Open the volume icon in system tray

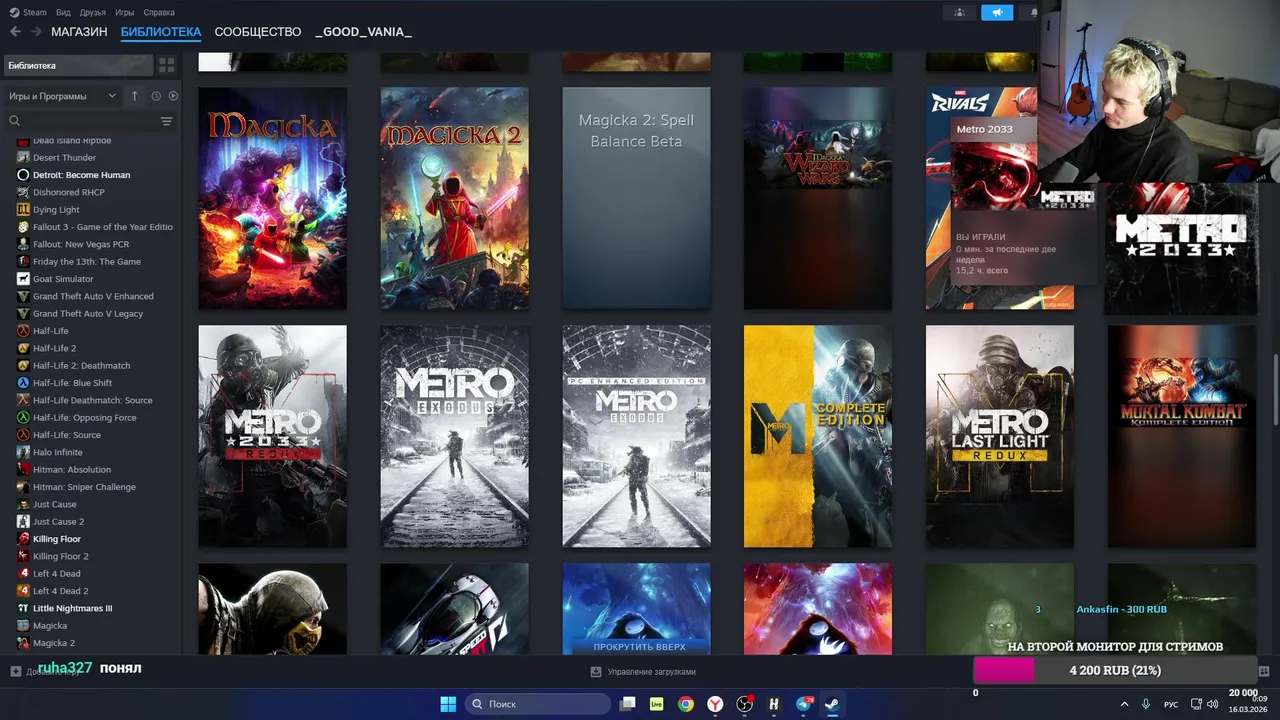(1213, 704)
